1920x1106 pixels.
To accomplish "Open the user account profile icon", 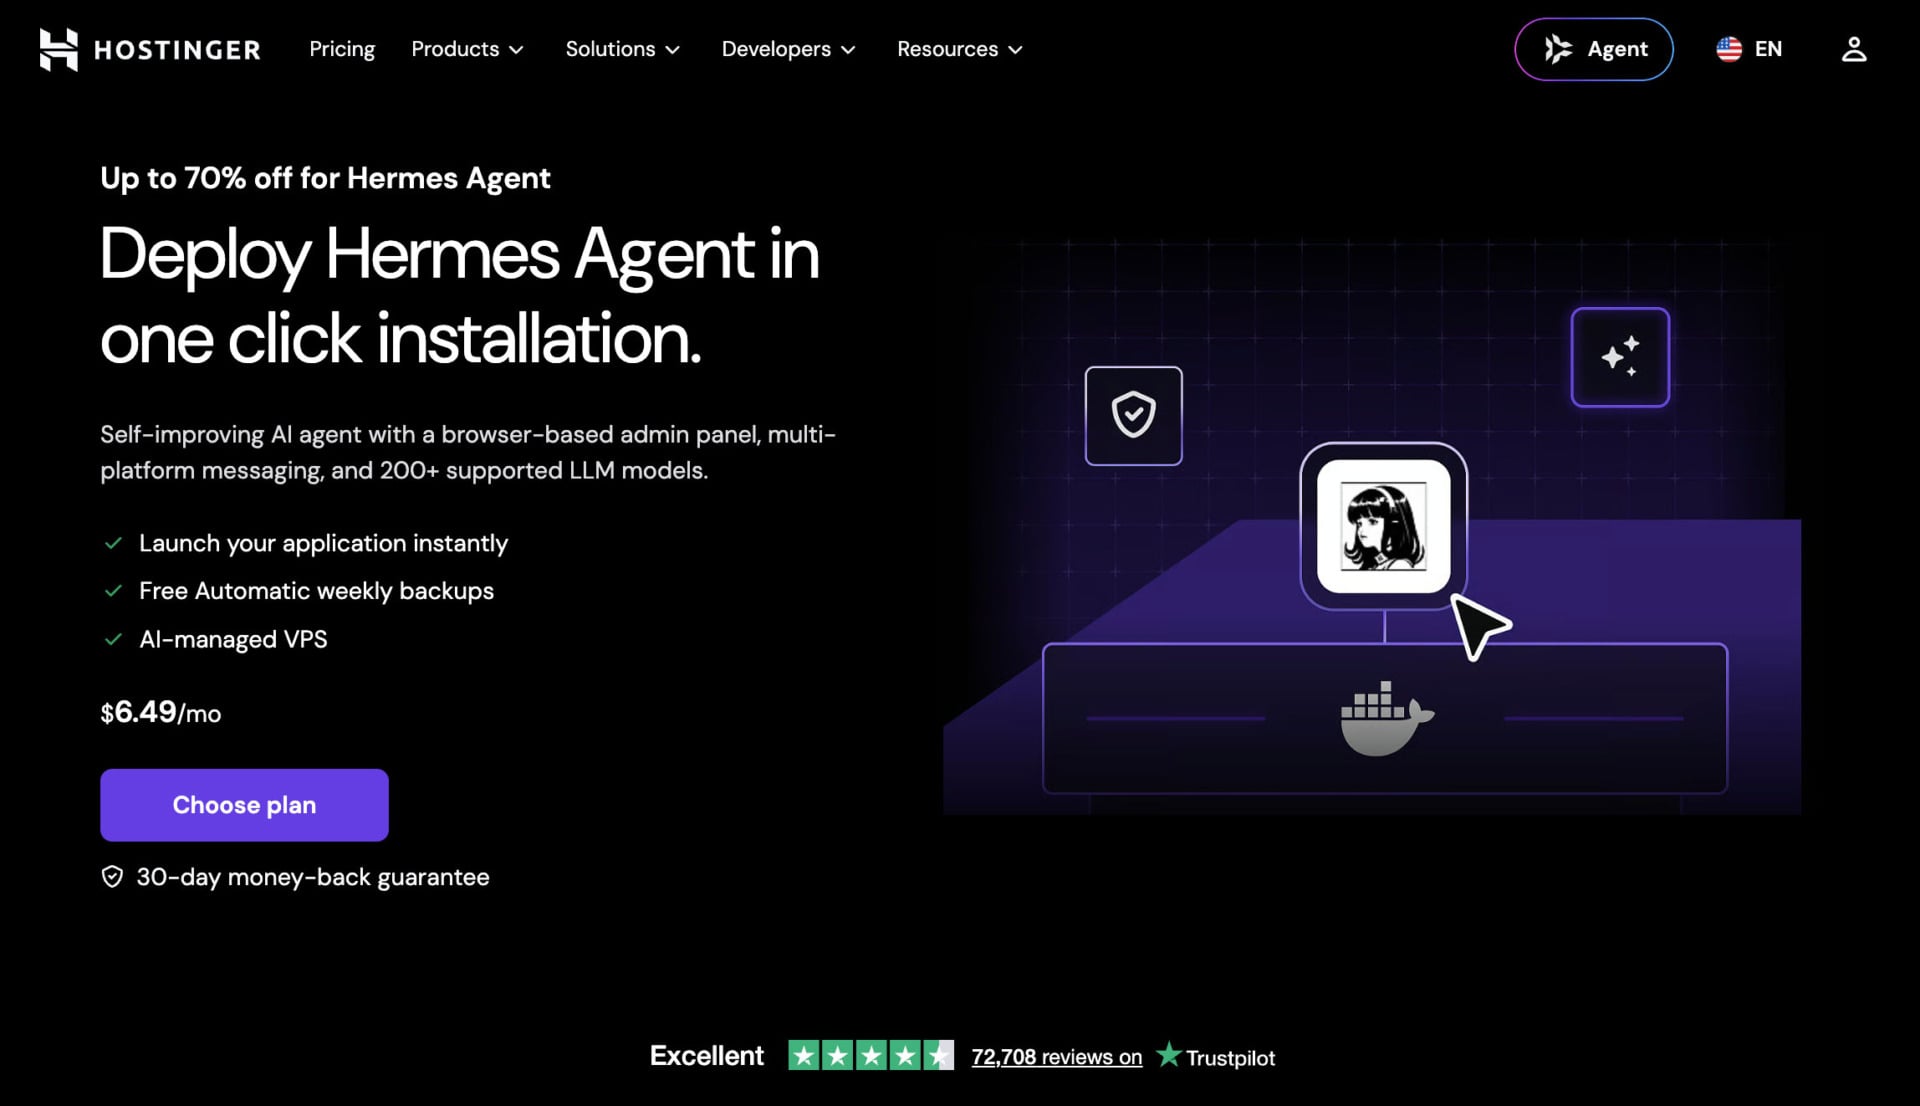I will click(1854, 49).
